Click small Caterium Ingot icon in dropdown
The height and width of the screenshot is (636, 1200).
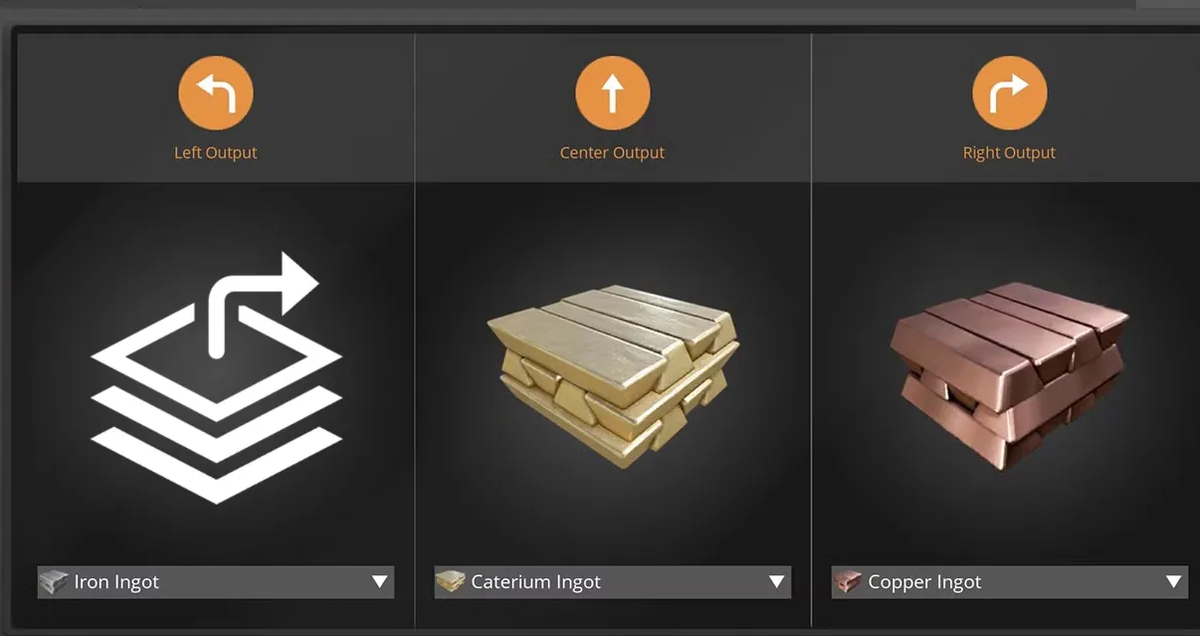pos(450,582)
